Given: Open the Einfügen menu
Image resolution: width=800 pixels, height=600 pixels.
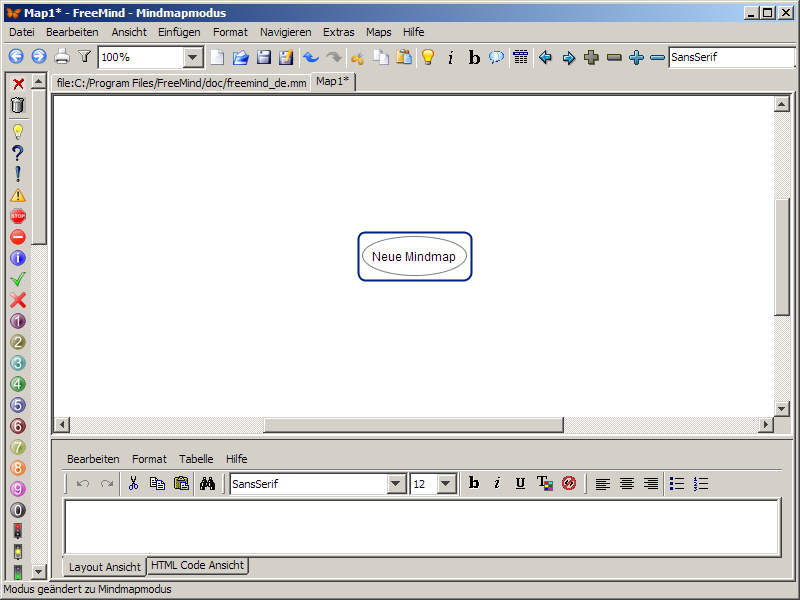Looking at the screenshot, I should pyautogui.click(x=179, y=32).
